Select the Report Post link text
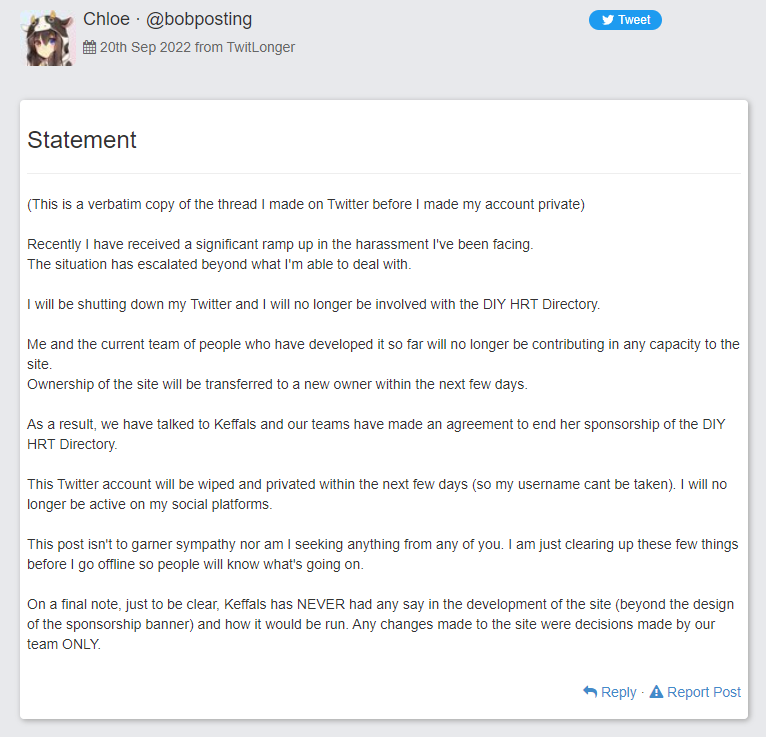This screenshot has width=766, height=737. click(704, 692)
